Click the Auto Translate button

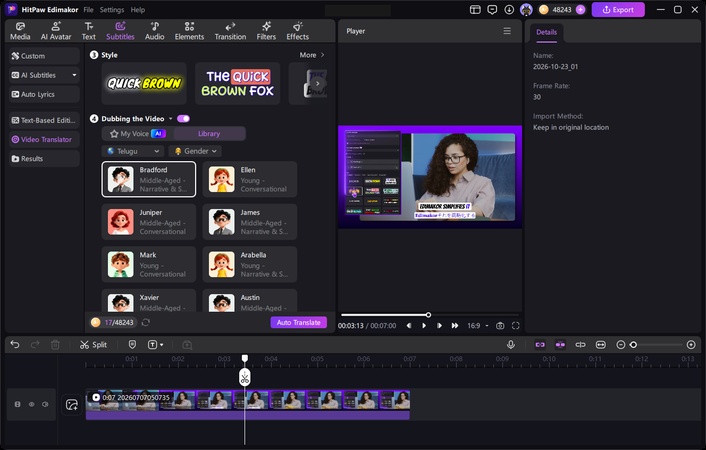299,323
